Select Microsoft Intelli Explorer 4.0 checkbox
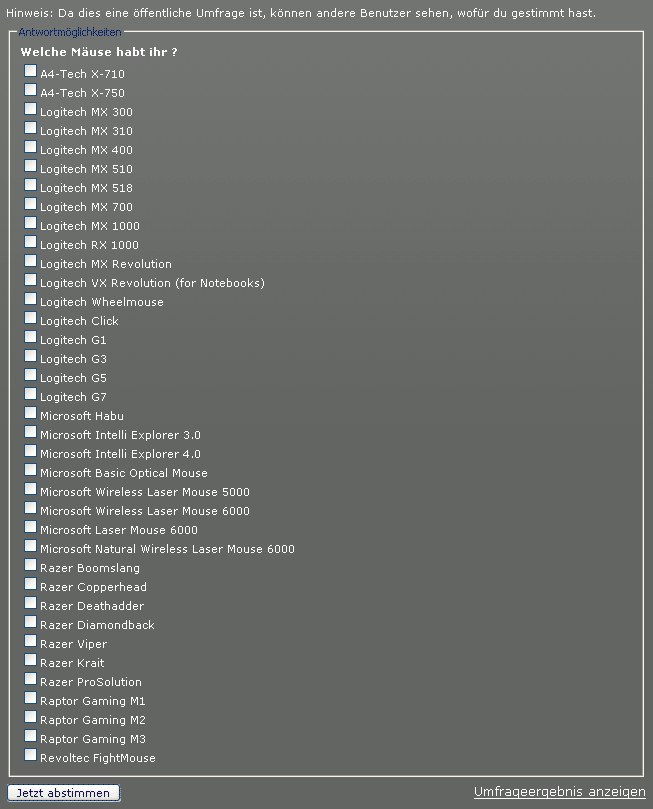Image resolution: width=653 pixels, height=809 pixels. [x=30, y=451]
